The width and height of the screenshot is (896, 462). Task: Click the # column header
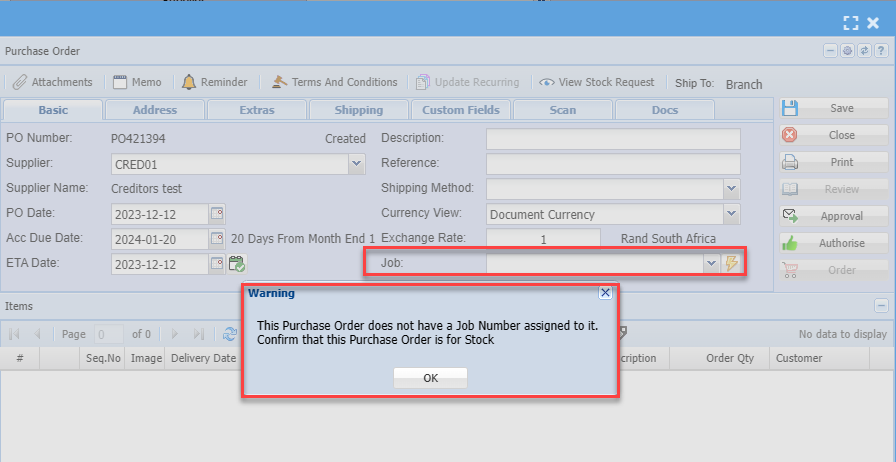(x=20, y=359)
